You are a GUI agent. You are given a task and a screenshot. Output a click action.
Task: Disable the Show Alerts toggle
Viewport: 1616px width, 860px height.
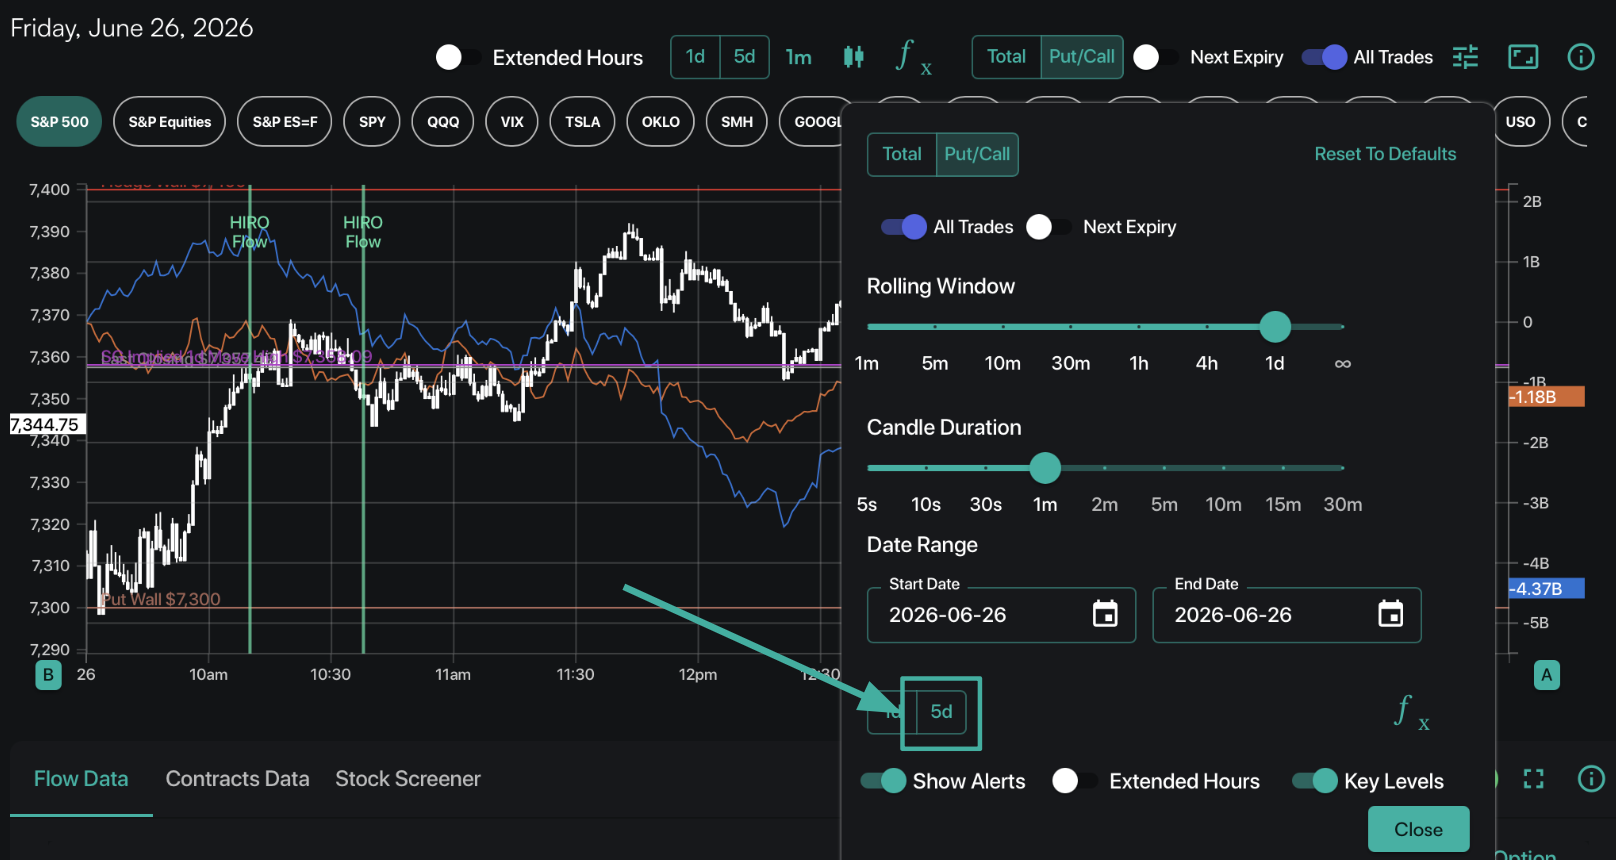(883, 781)
